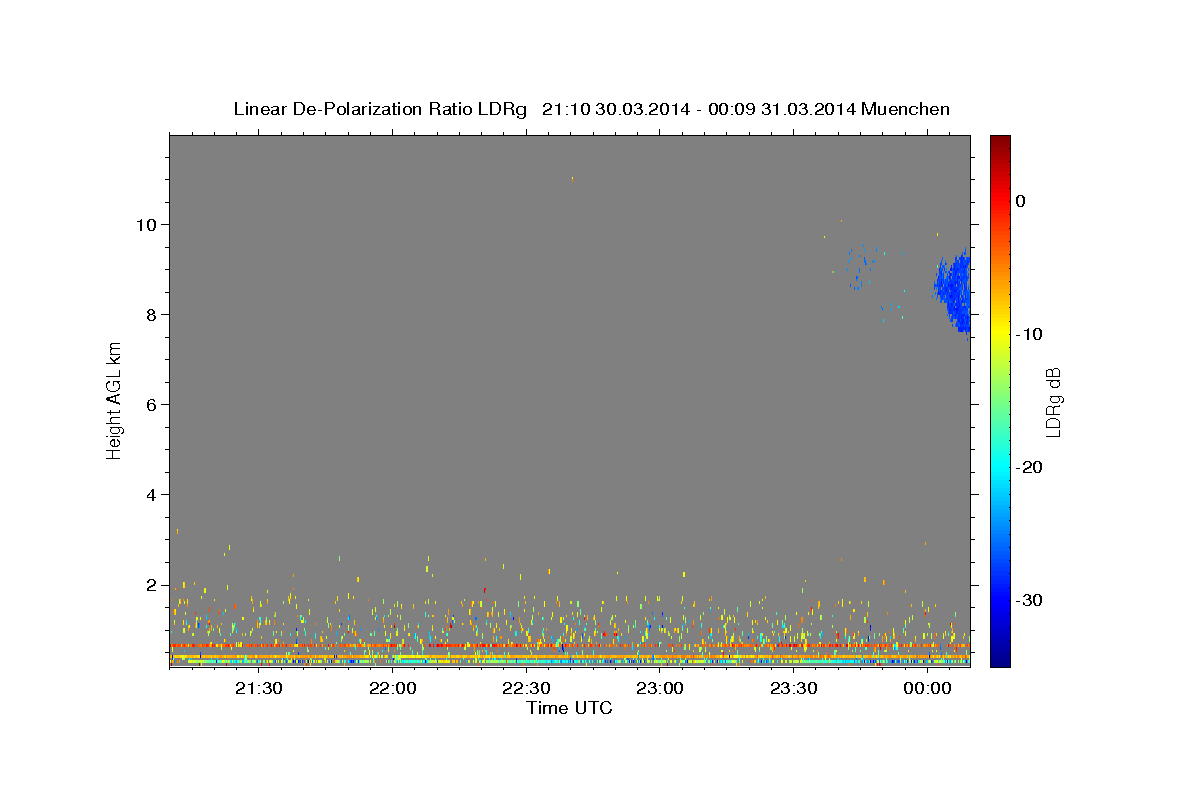Click the 'Time UTC' axis label
Viewport: 1200px width, 800px height.
point(569,708)
